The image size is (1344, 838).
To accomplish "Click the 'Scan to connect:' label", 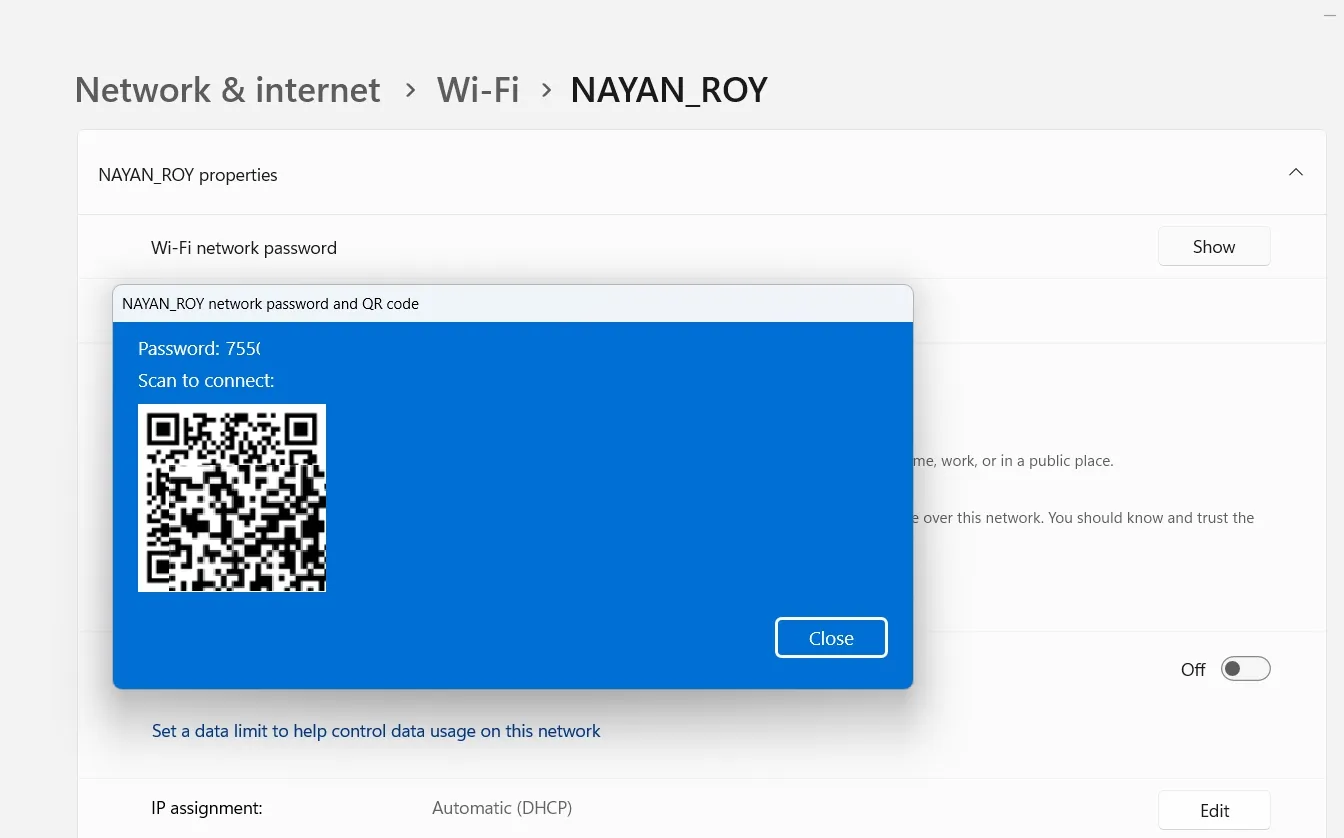I will point(206,381).
